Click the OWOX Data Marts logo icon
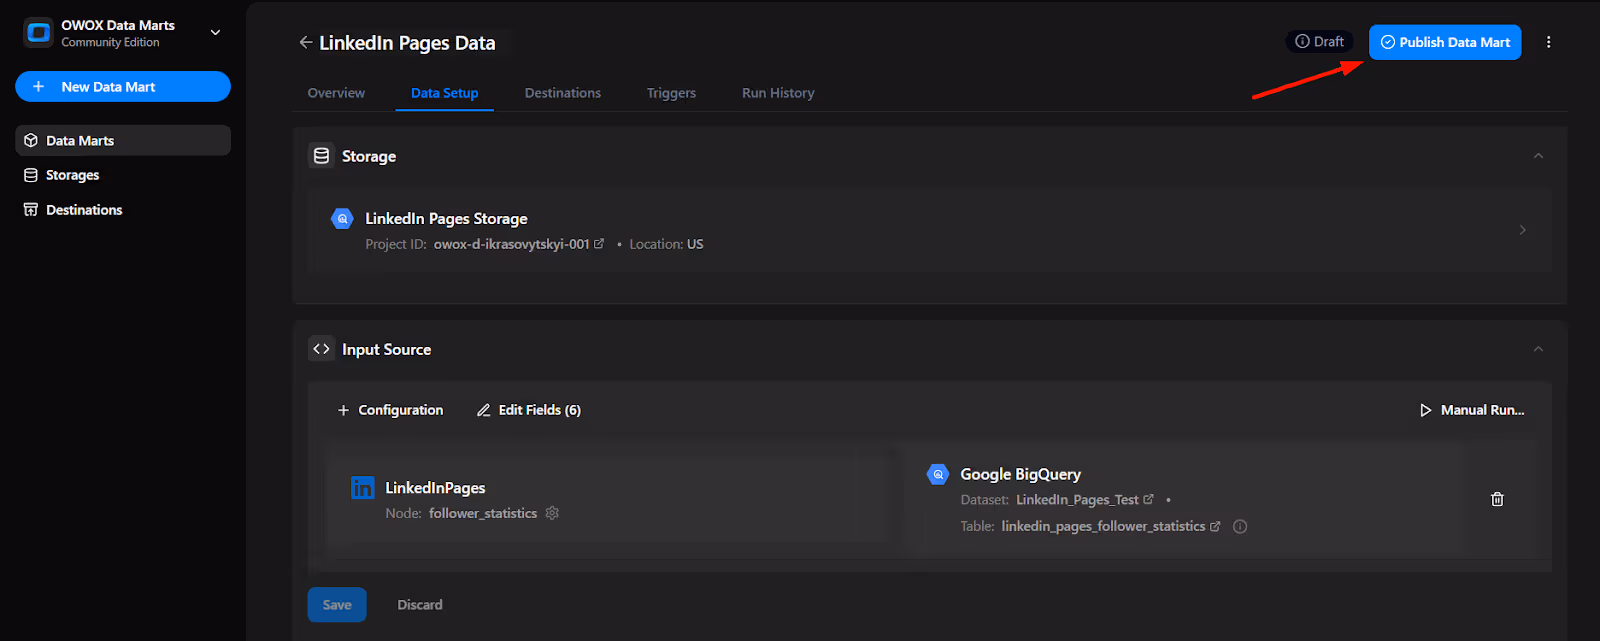Image resolution: width=1600 pixels, height=641 pixels. [38, 33]
